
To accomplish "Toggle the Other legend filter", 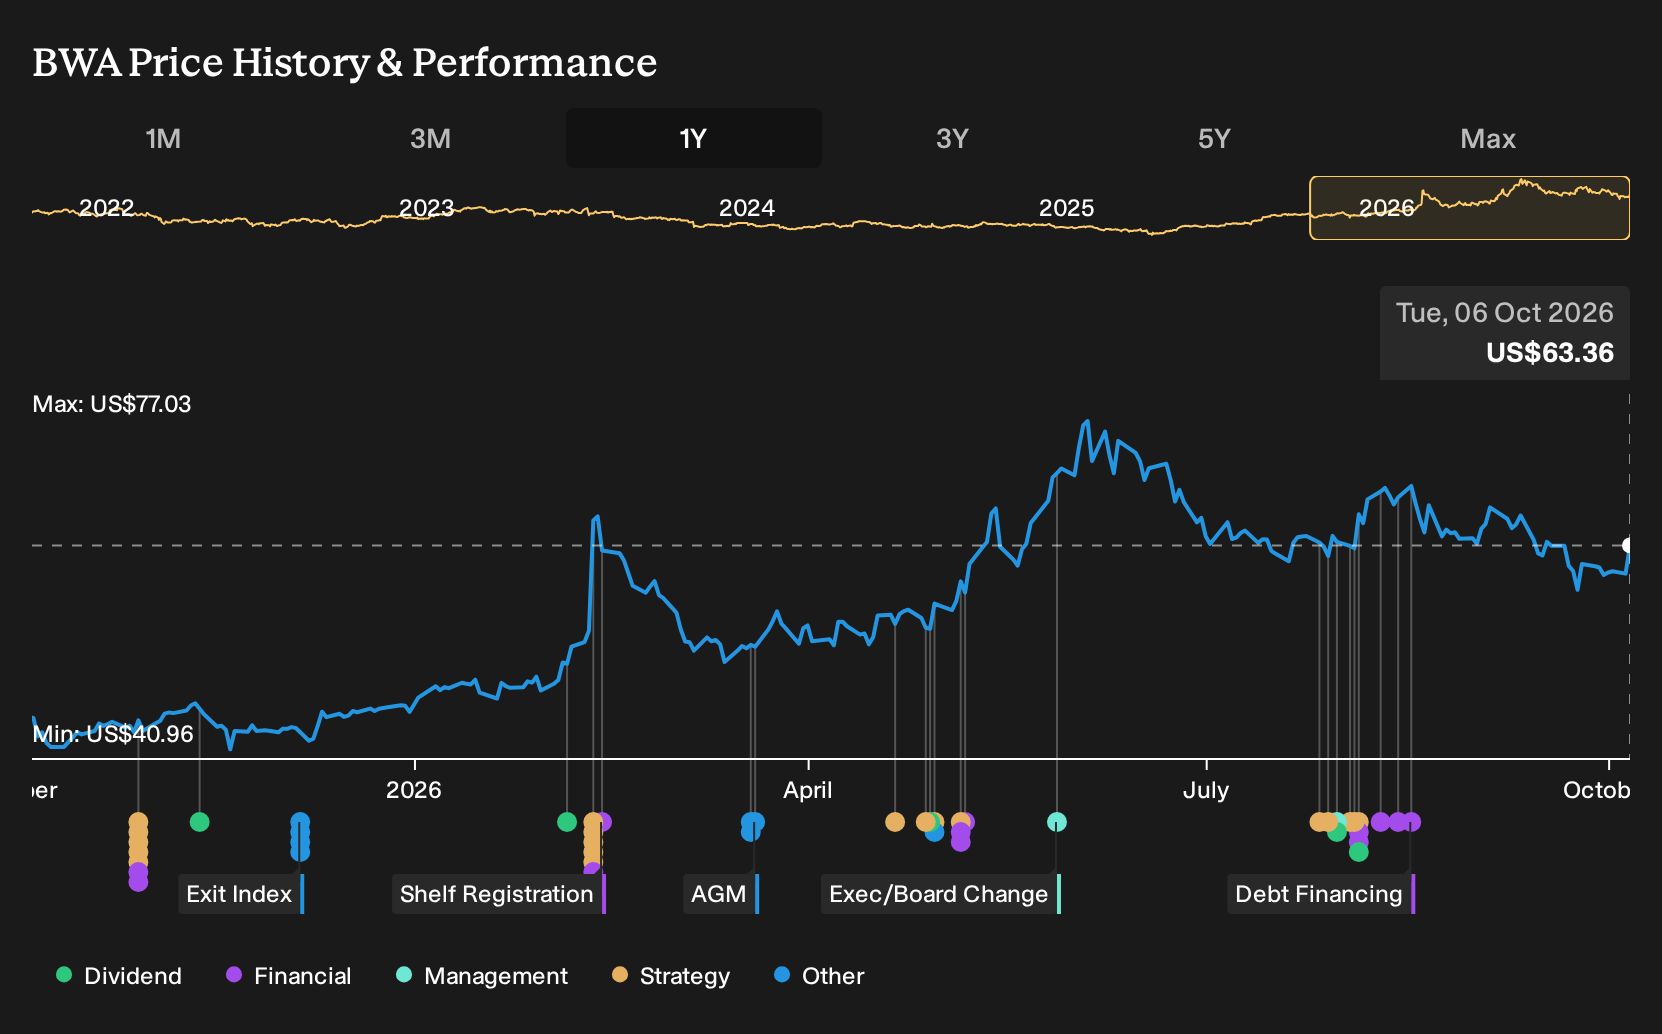I will click(x=819, y=976).
